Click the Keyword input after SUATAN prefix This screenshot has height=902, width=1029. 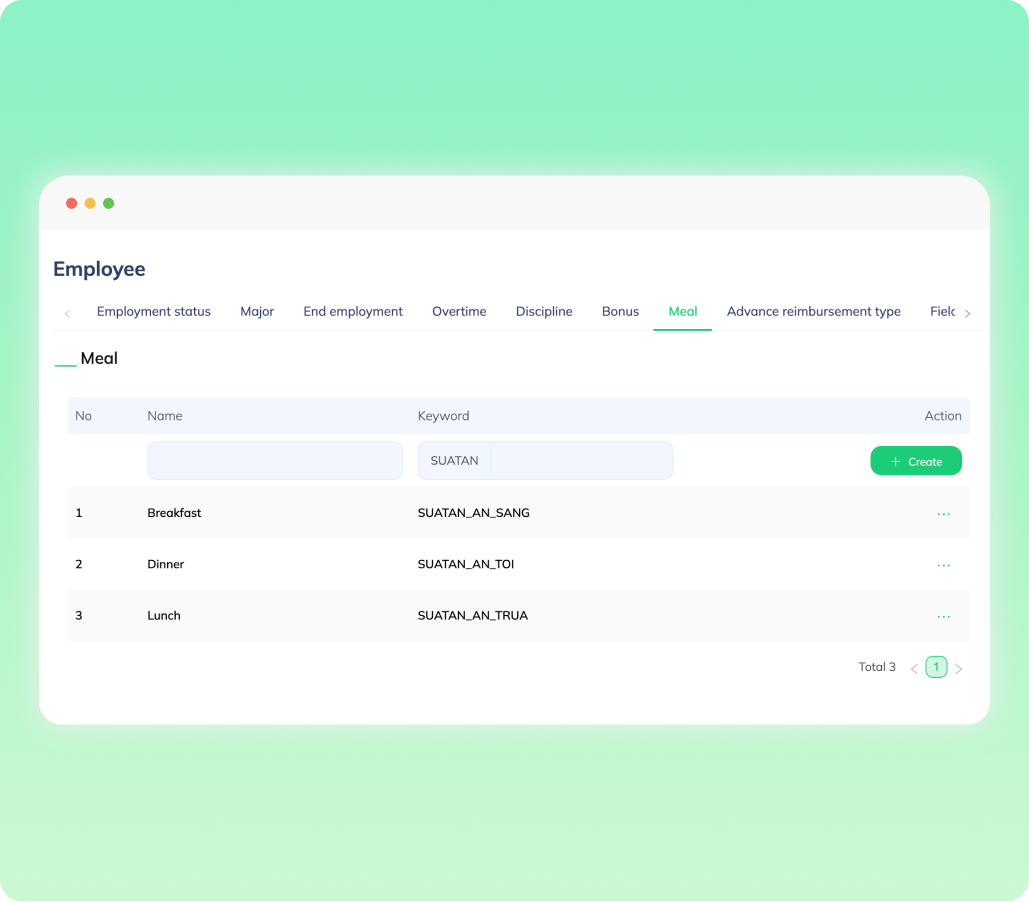(x=581, y=461)
